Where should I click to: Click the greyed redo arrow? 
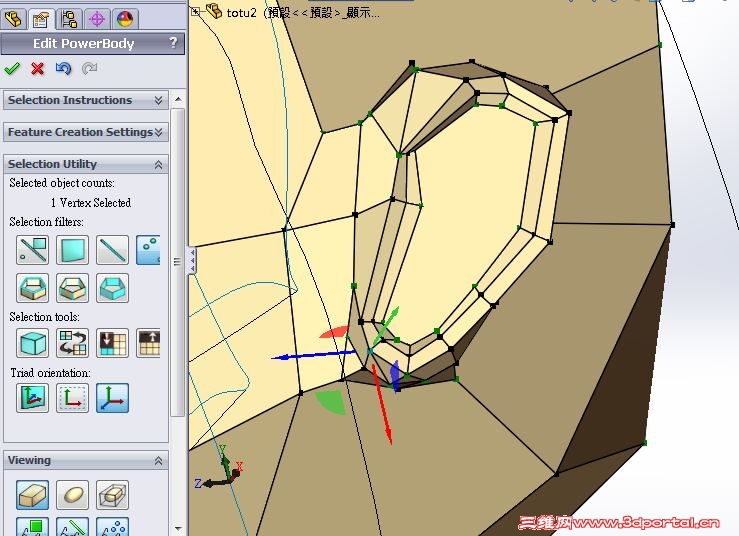point(90,68)
